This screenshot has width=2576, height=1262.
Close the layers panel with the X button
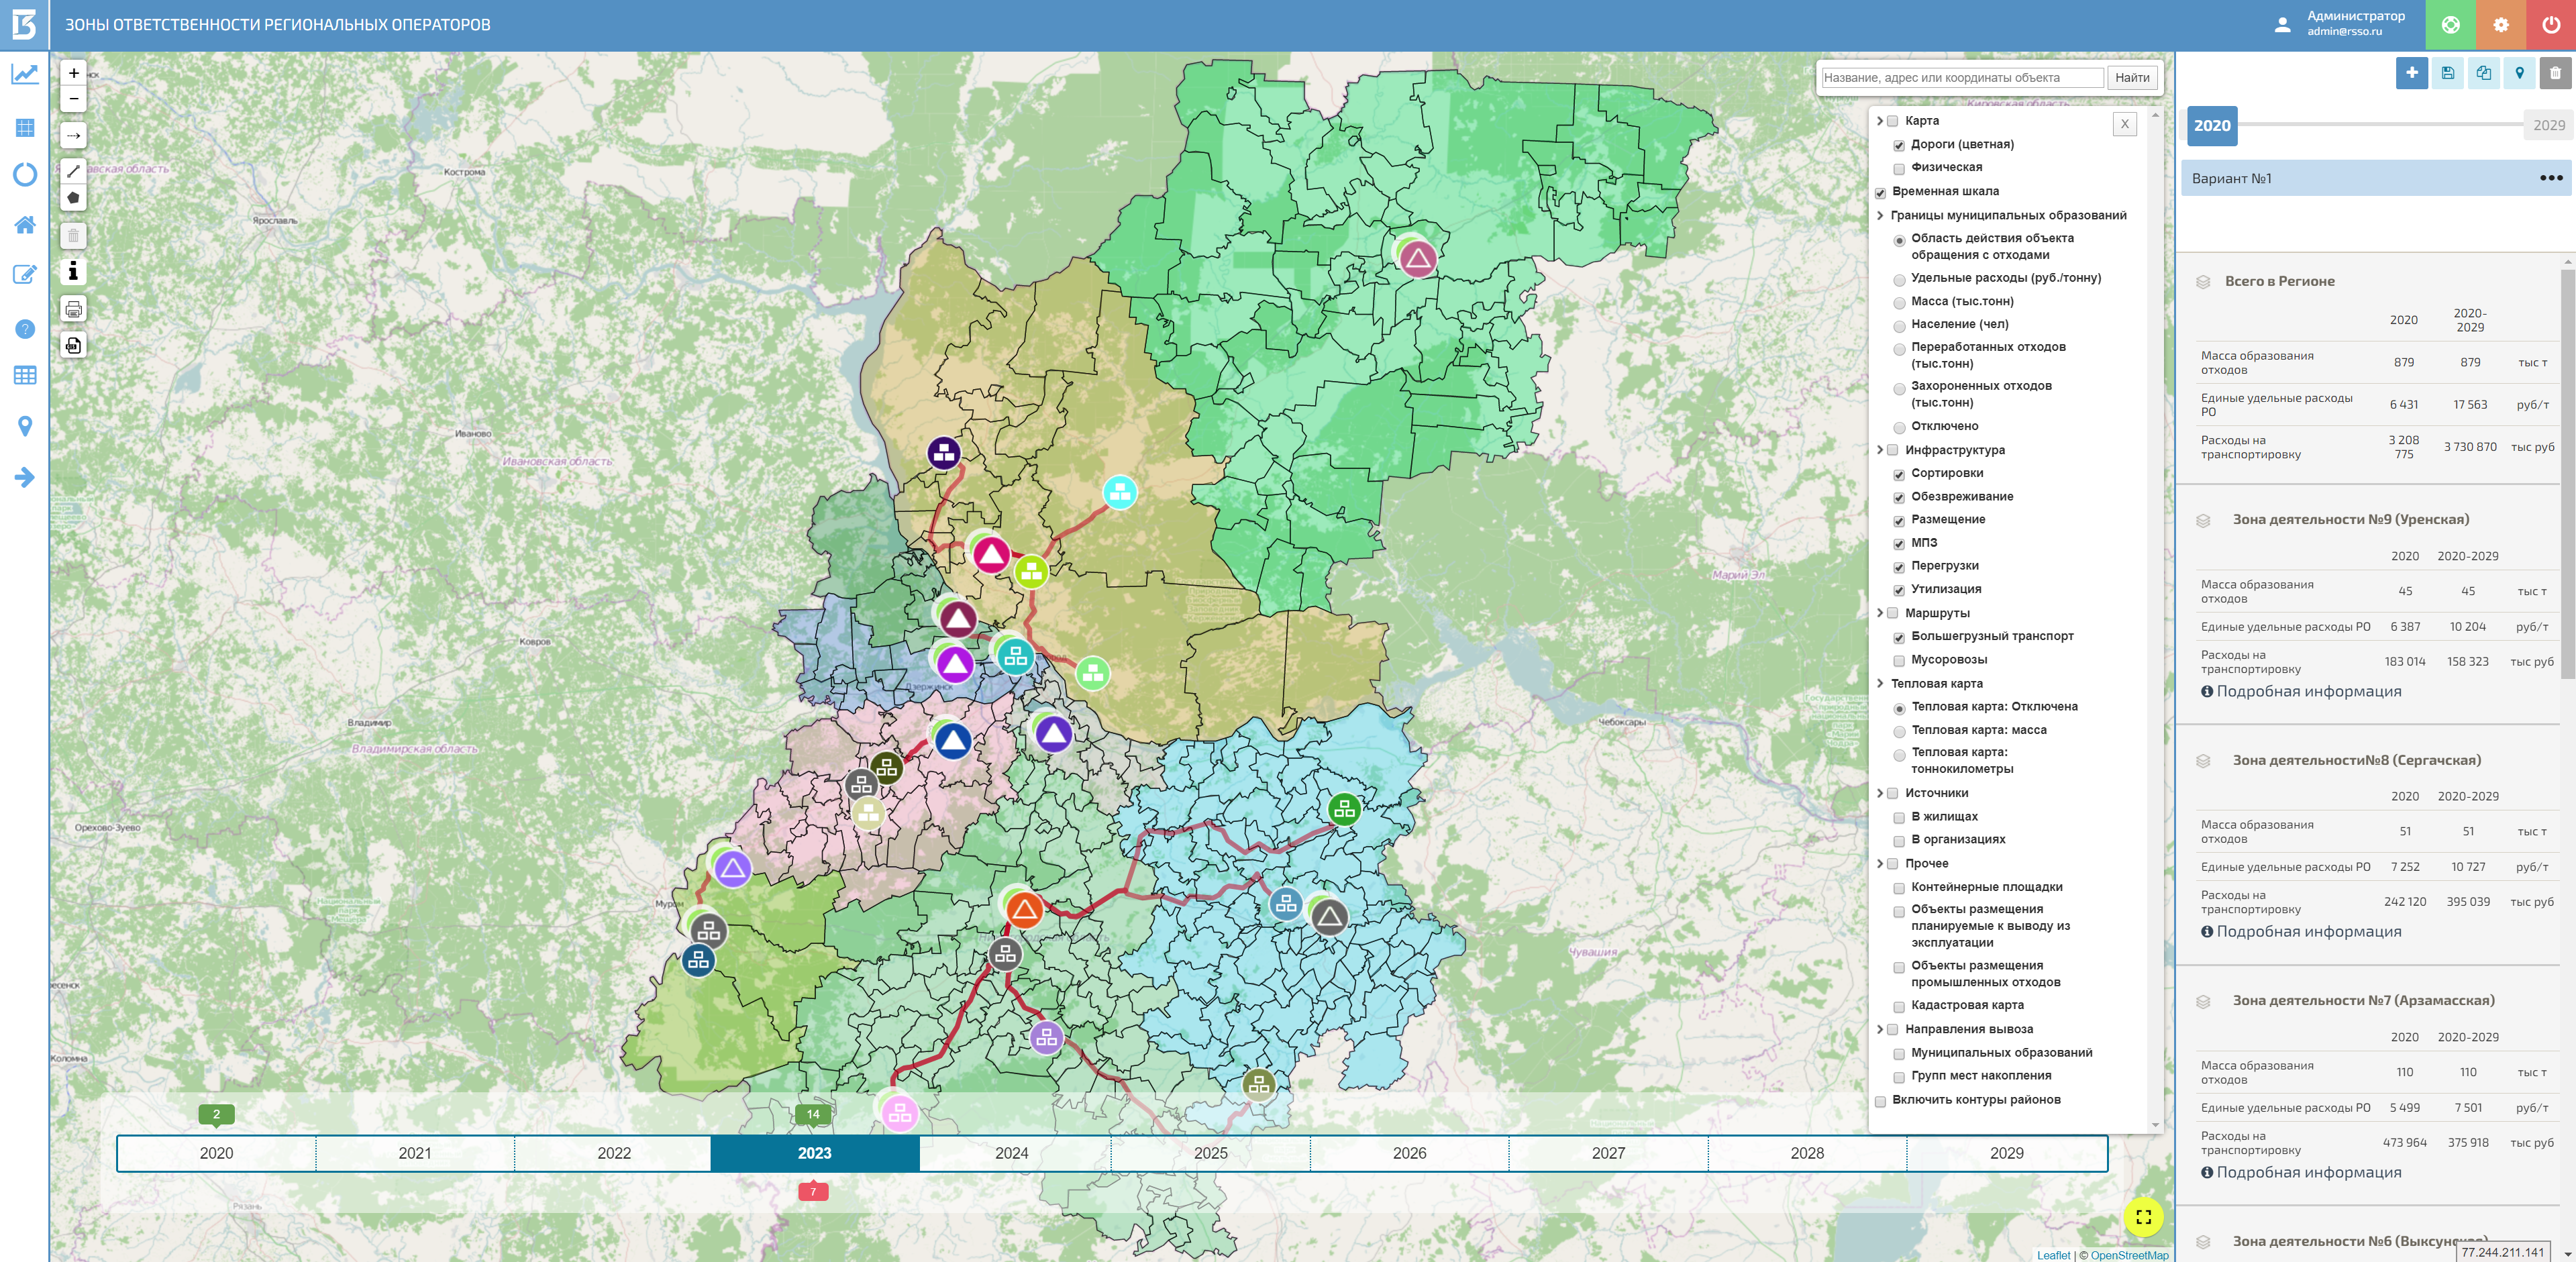point(2125,124)
